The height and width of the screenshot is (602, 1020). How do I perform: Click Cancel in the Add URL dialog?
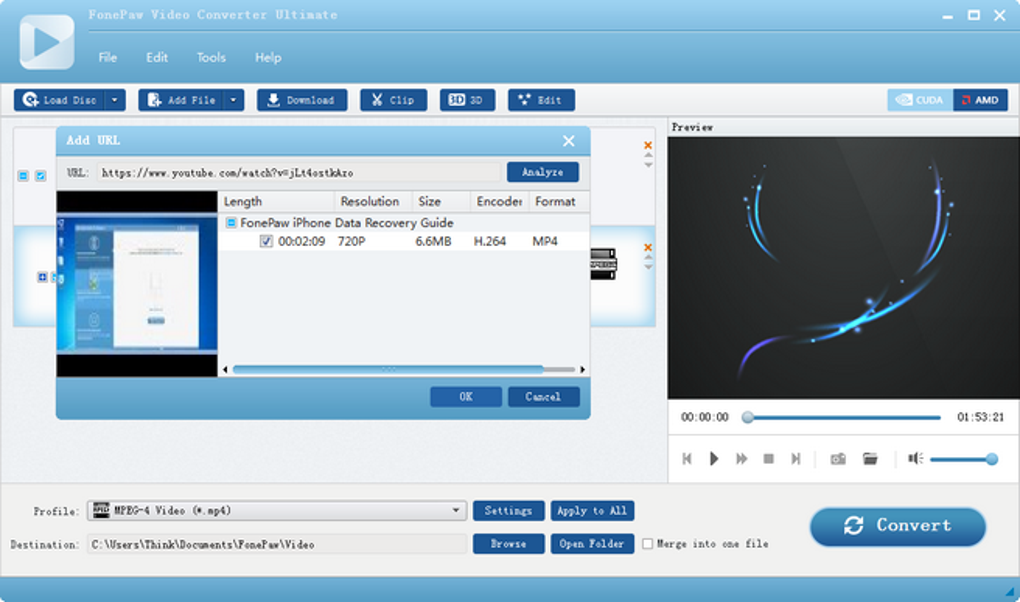click(x=543, y=396)
